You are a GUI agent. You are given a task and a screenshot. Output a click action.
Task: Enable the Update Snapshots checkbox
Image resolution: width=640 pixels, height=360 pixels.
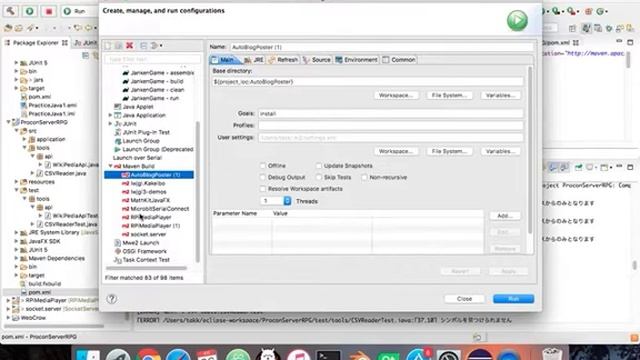(319, 166)
